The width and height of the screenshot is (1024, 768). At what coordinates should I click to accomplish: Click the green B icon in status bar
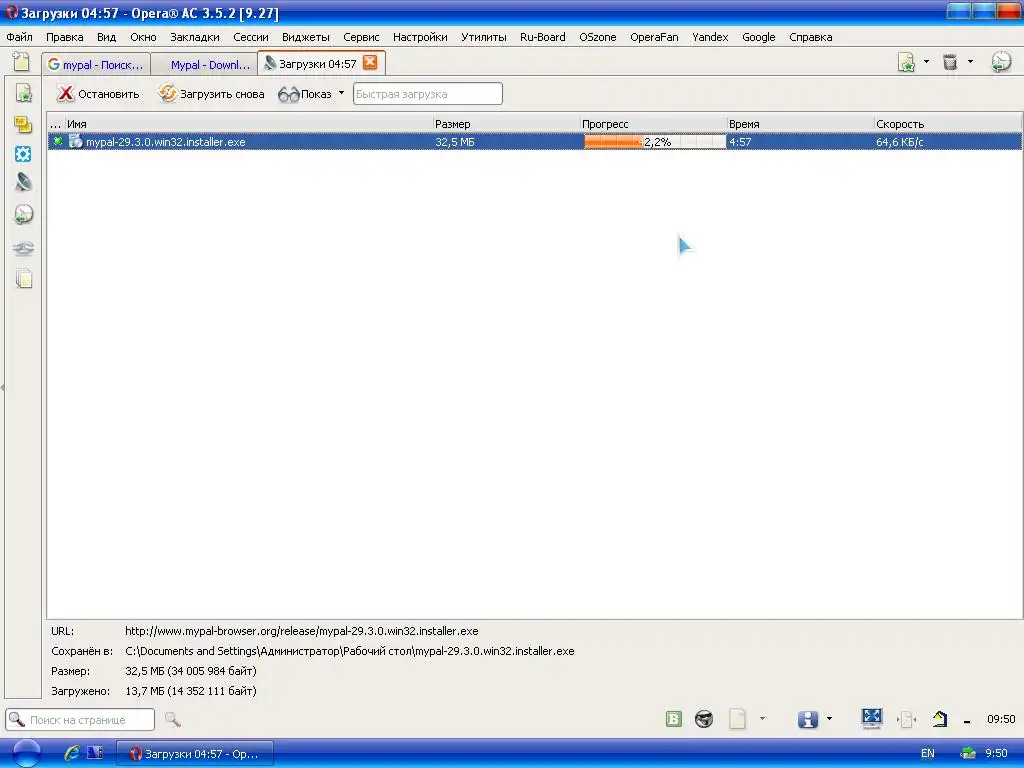673,719
